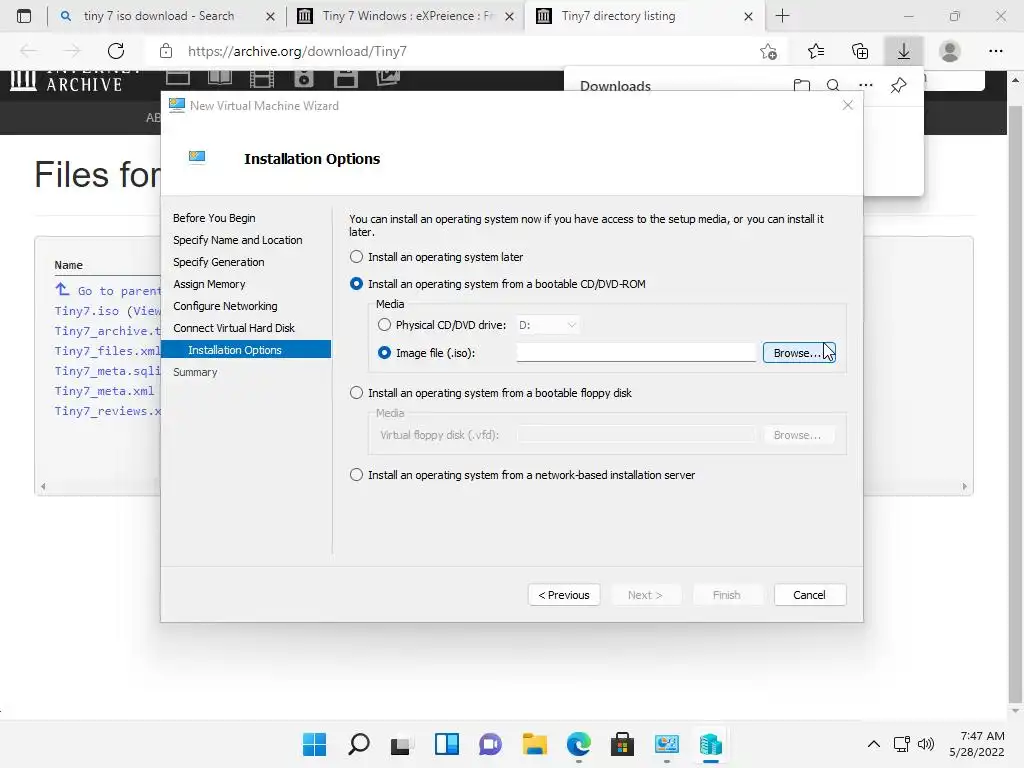Click browser refresh button

click(116, 51)
